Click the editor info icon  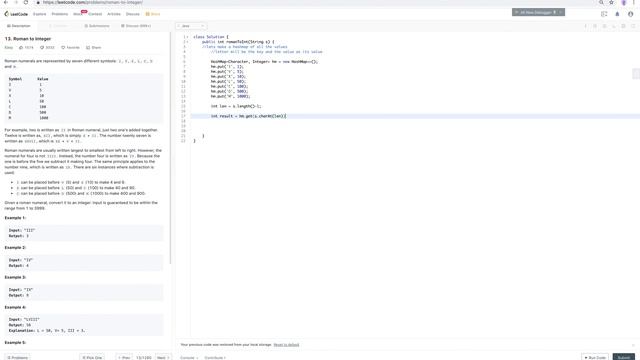coord(585,26)
